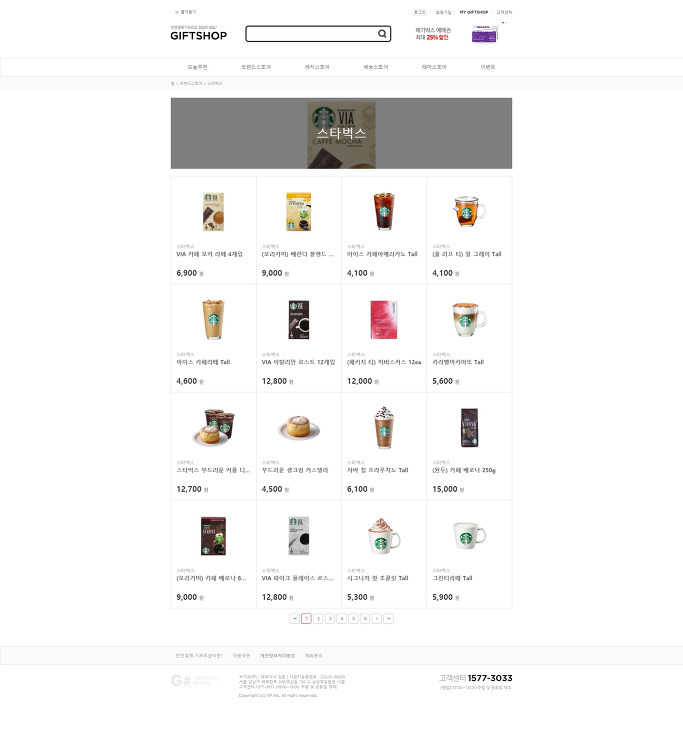Go to next page arrow in pagination
Viewport: 683px width, 743px height.
pos(377,618)
